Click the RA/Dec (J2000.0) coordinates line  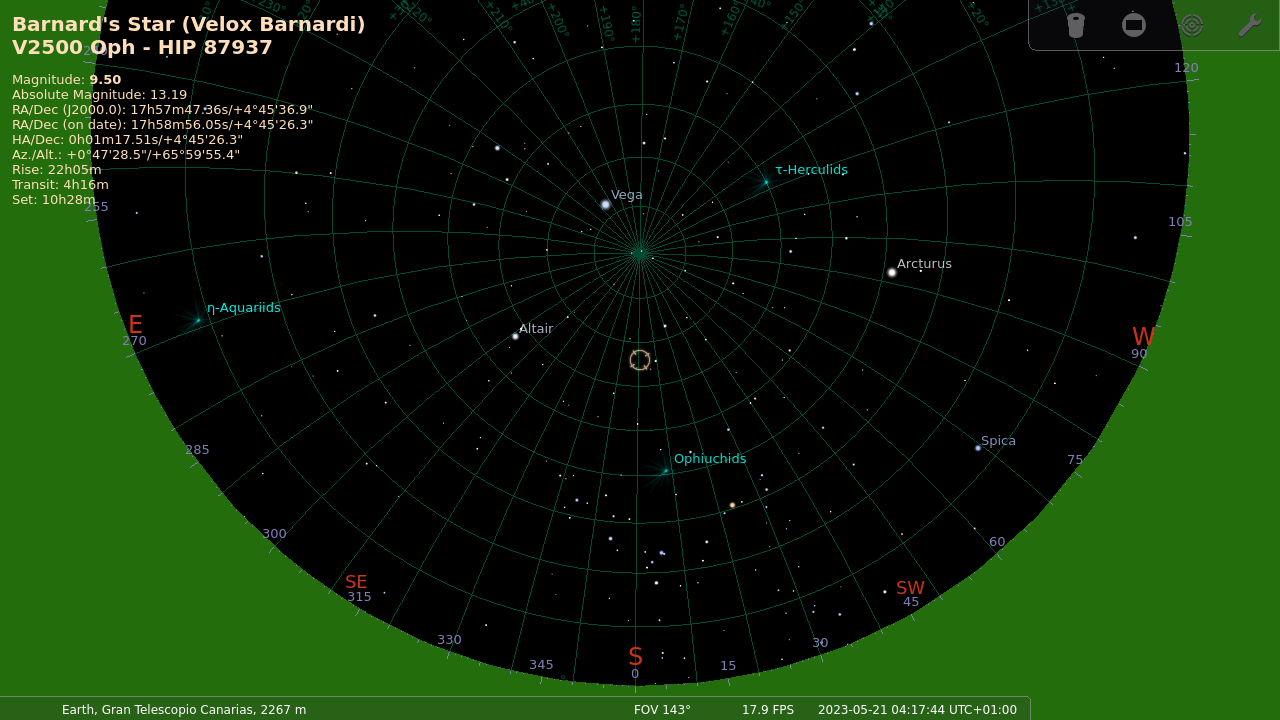(162, 110)
